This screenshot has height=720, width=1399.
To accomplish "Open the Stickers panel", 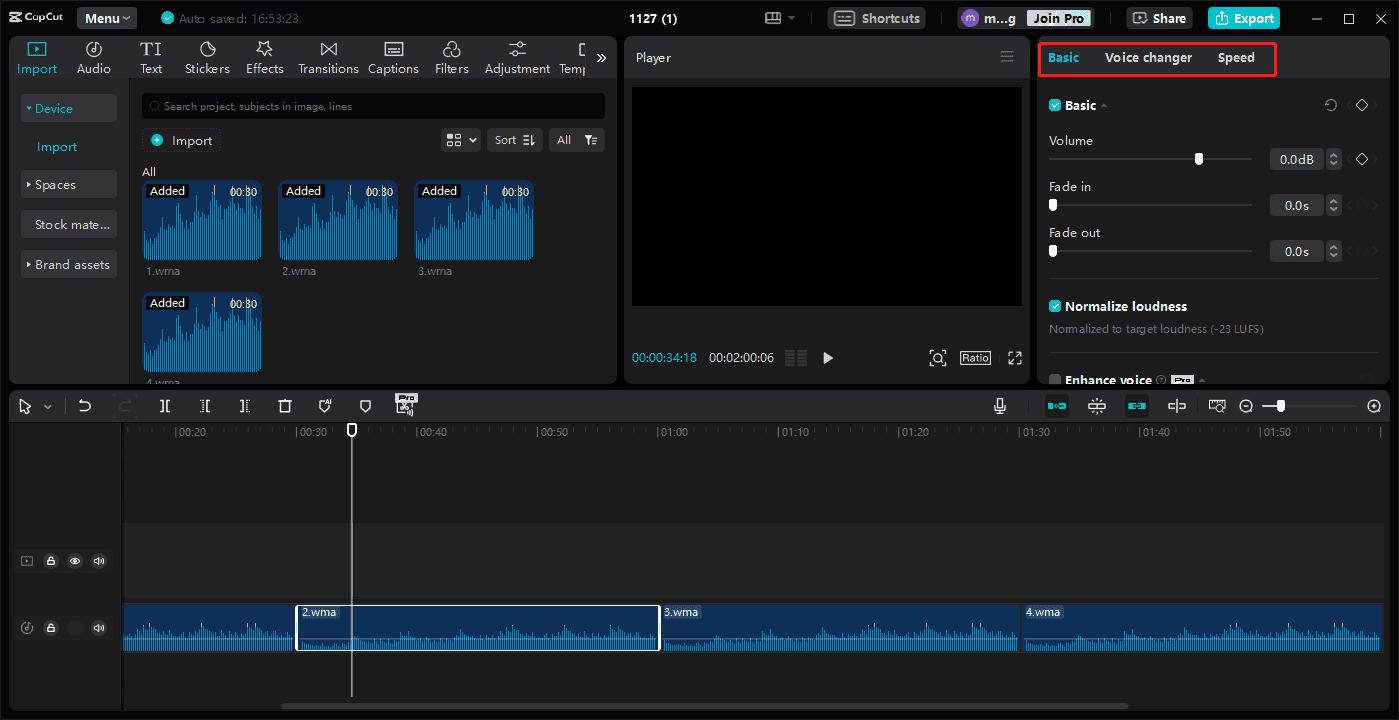I will 207,56.
